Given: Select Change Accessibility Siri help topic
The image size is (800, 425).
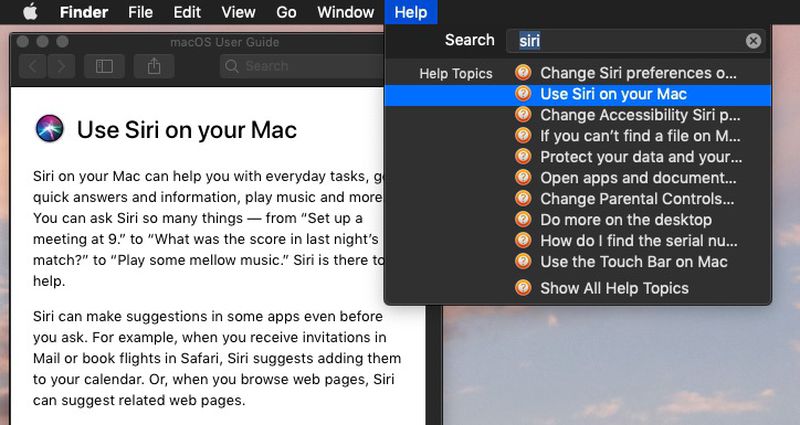Looking at the screenshot, I should (578, 115).
